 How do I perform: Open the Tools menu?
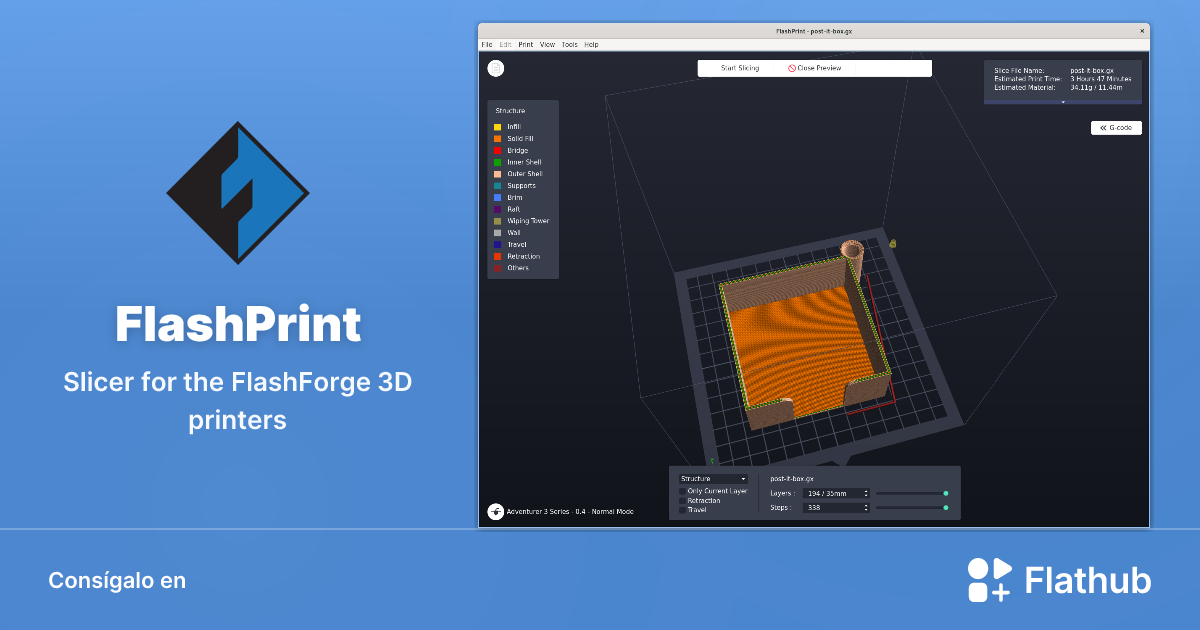tap(569, 44)
